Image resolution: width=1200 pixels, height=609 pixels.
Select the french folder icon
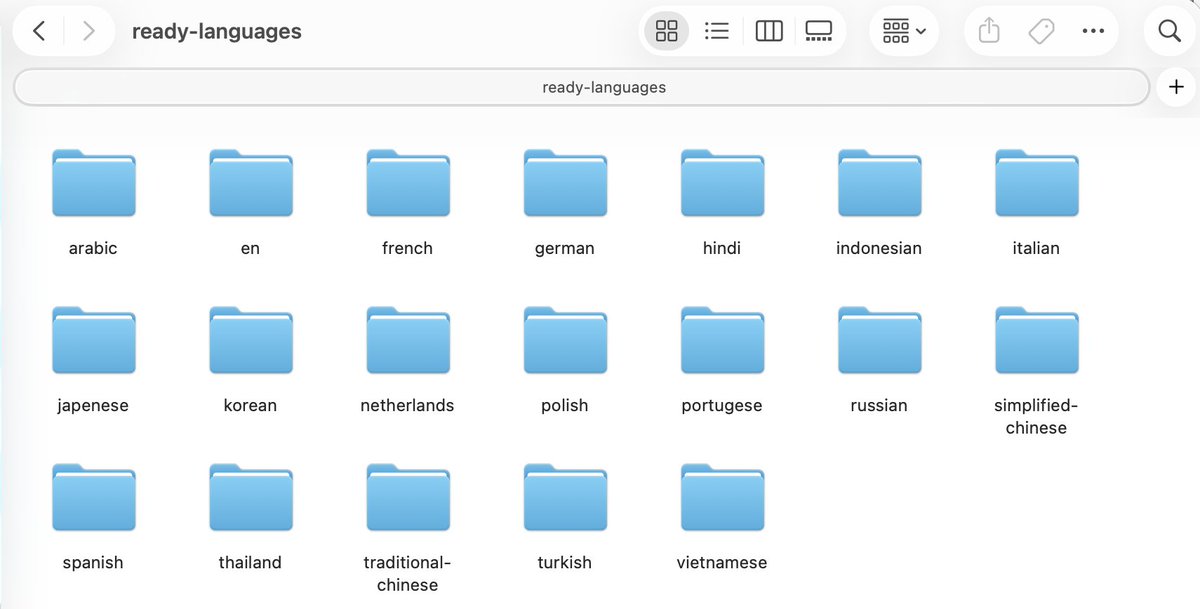click(x=408, y=183)
